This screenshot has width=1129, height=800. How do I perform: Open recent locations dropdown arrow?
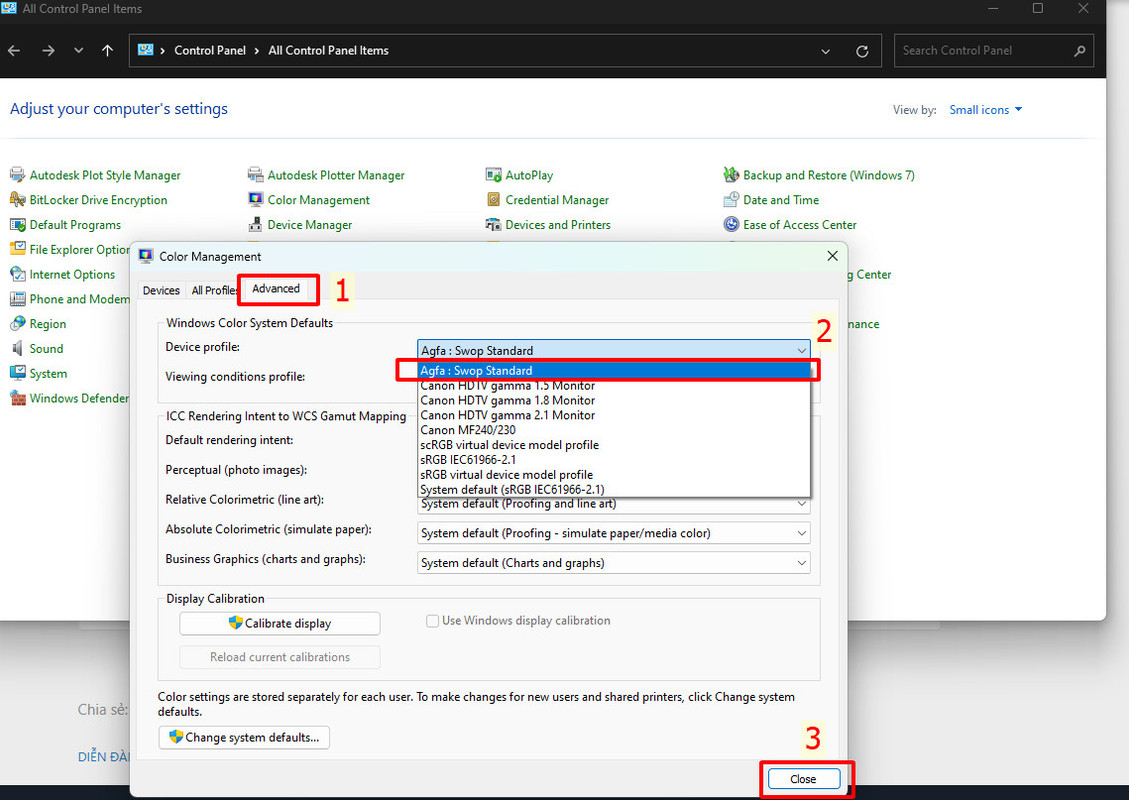point(78,50)
